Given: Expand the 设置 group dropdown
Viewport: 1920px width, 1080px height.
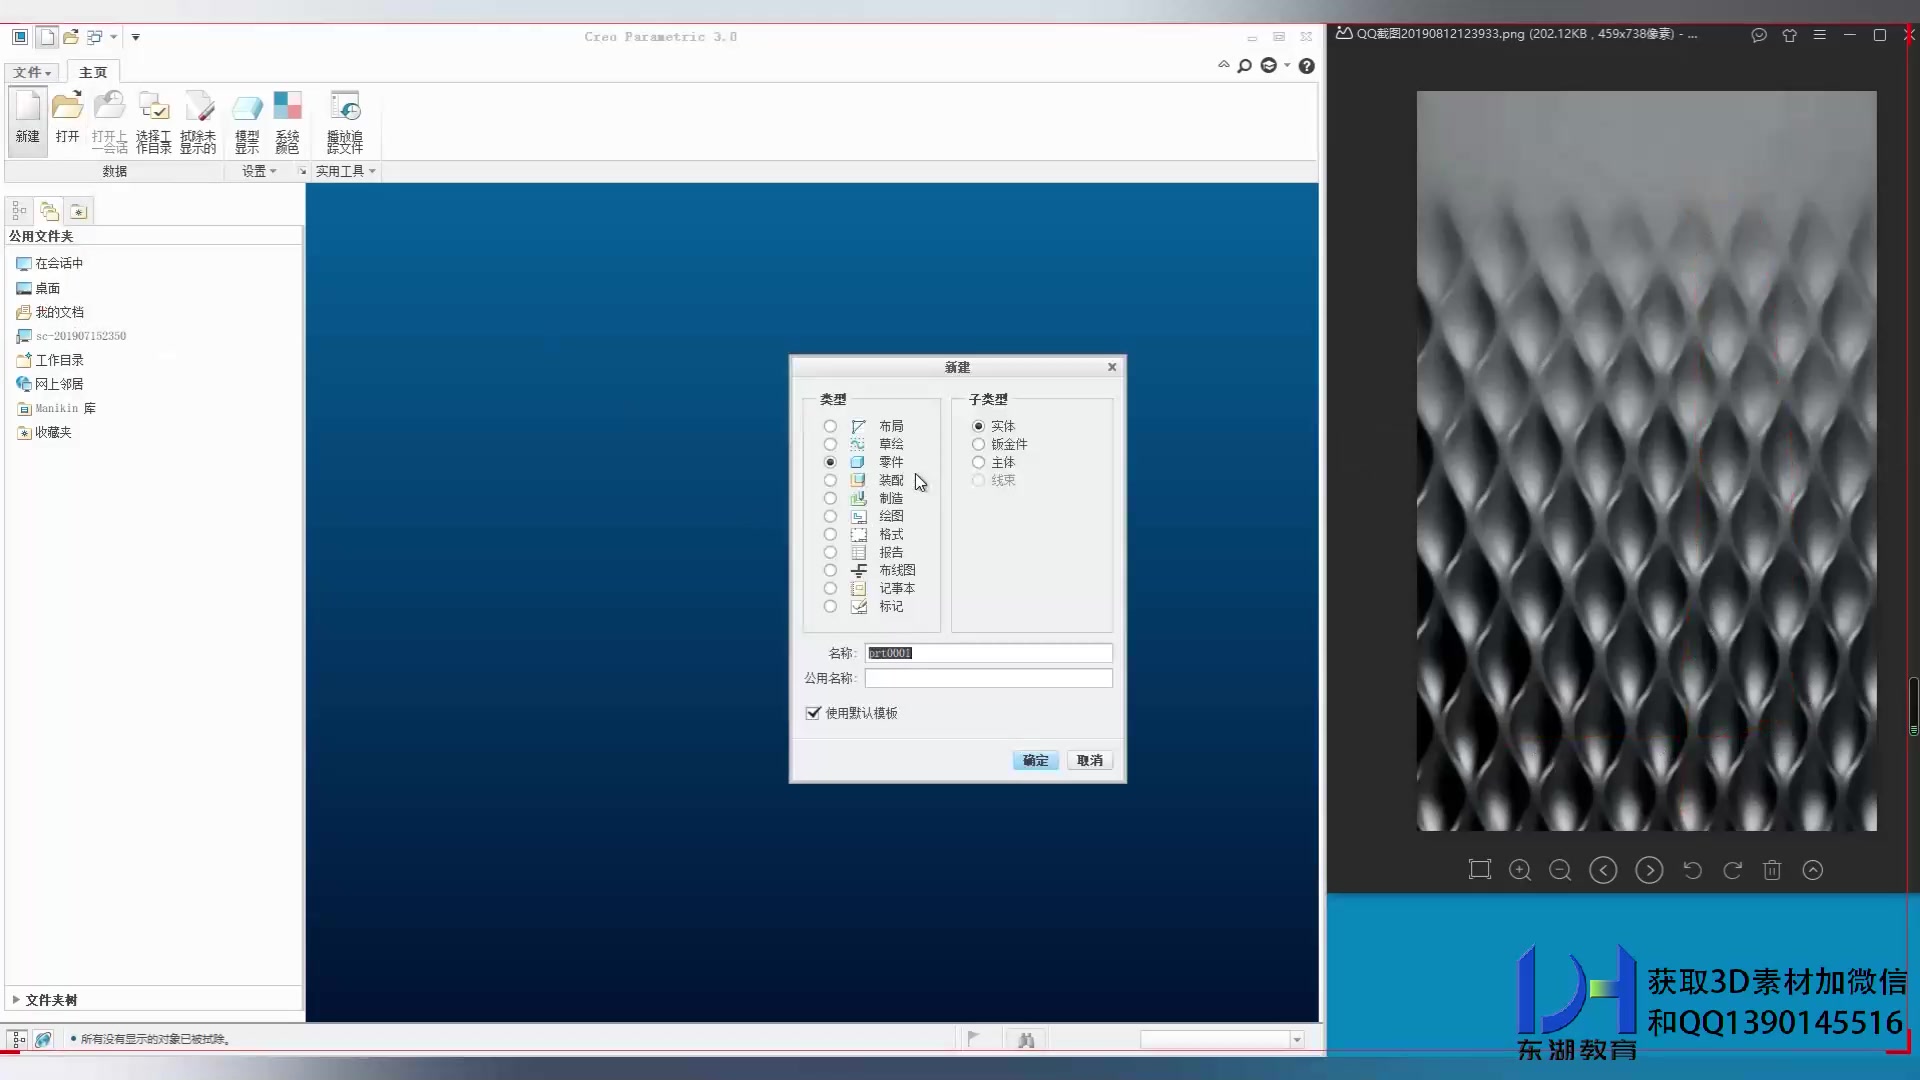Looking at the screenshot, I should [259, 171].
